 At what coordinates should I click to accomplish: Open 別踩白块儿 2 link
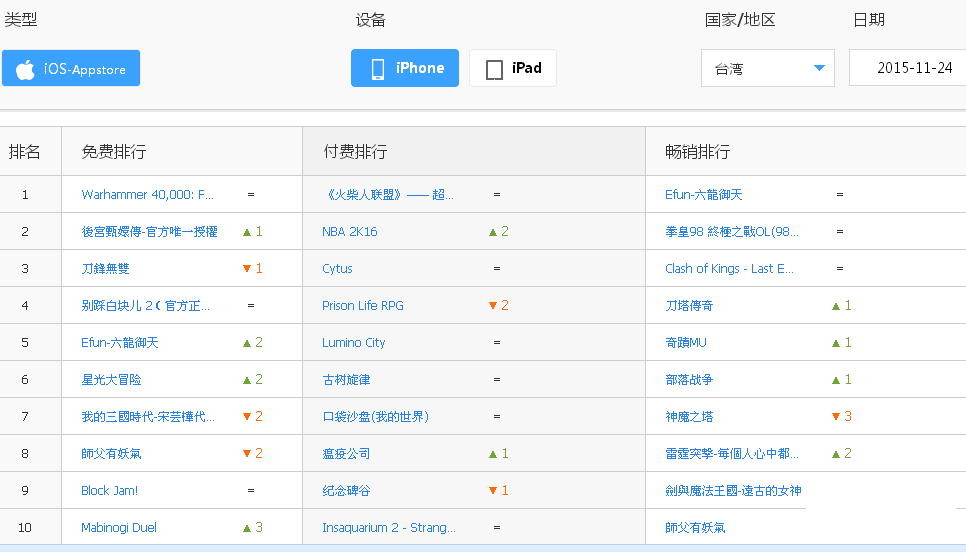[145, 306]
